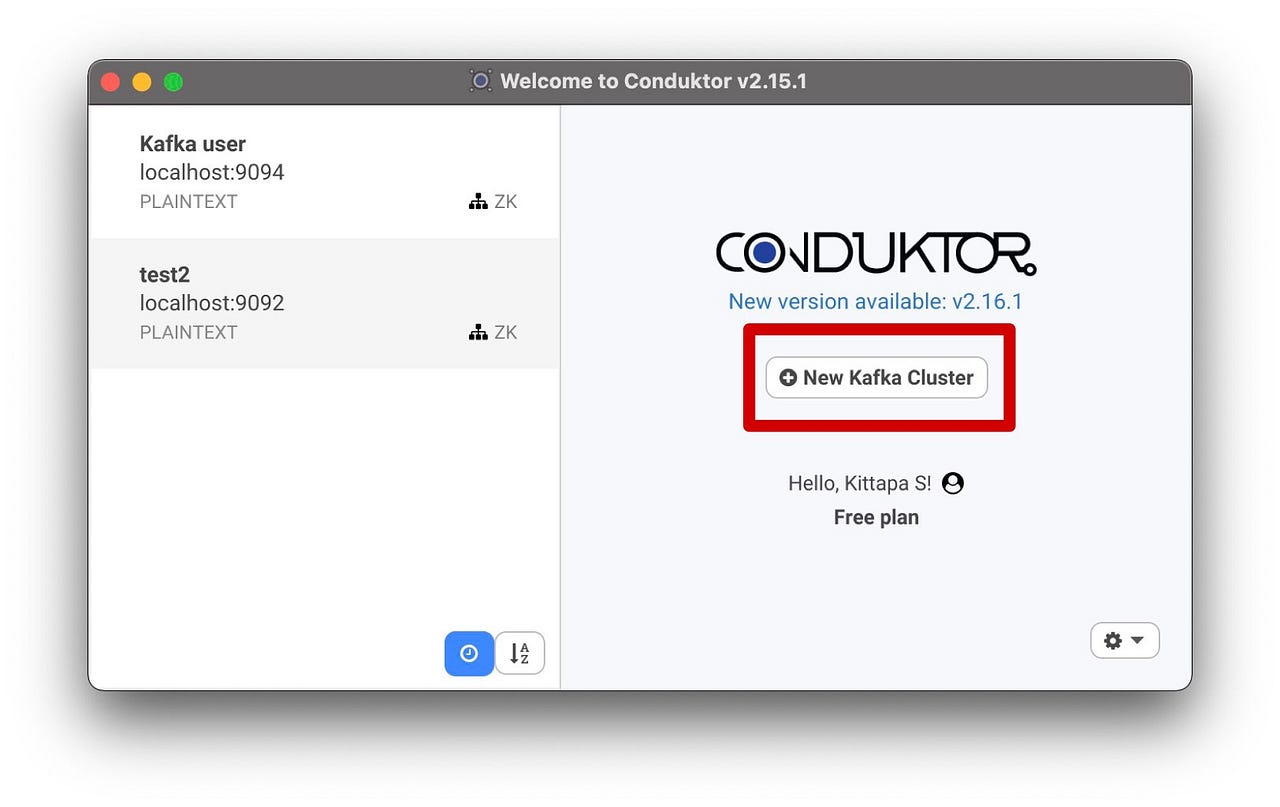
Task: Click the PLAINTEXT label under localhost:9092
Action: coord(188,332)
